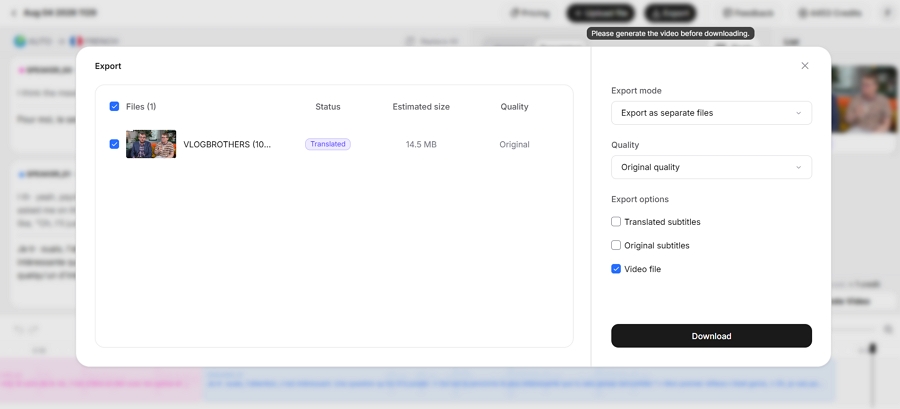Click the Download button

(711, 336)
